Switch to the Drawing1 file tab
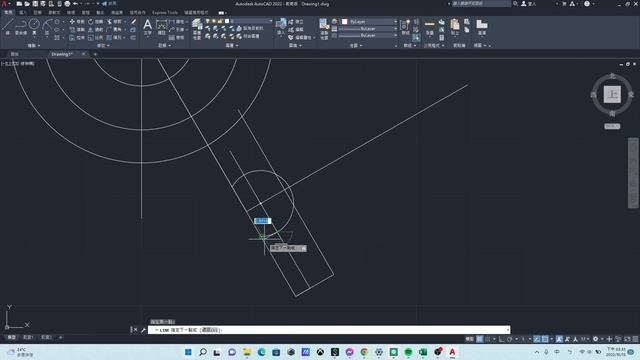 coord(62,54)
